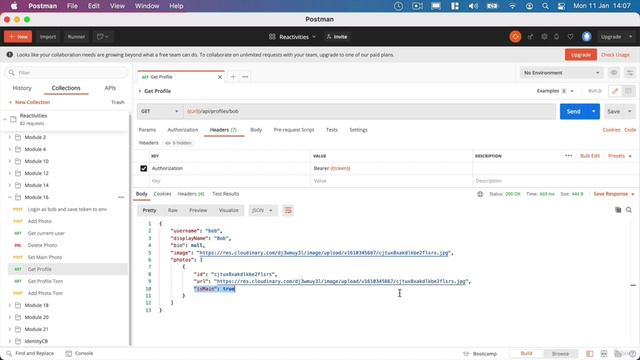Open the JSON format dropdown
The image size is (640, 360).
coord(262,210)
